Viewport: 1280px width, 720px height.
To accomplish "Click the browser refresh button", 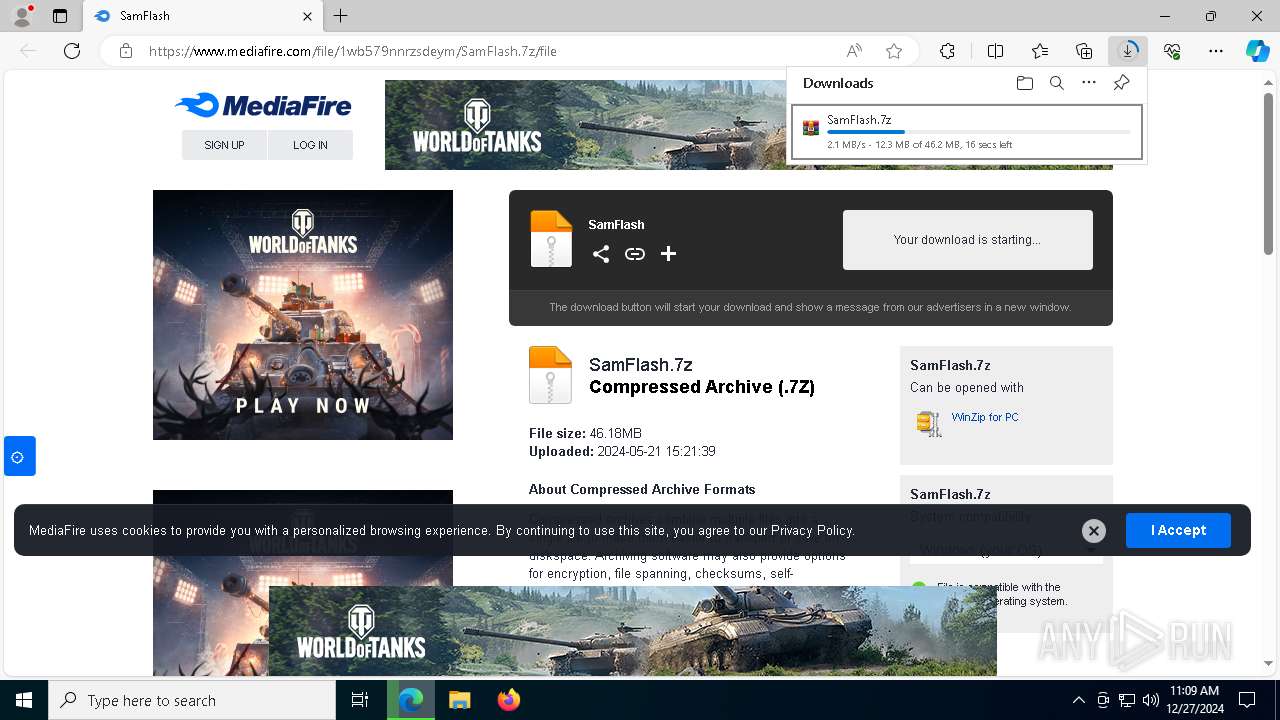I will pyautogui.click(x=72, y=51).
